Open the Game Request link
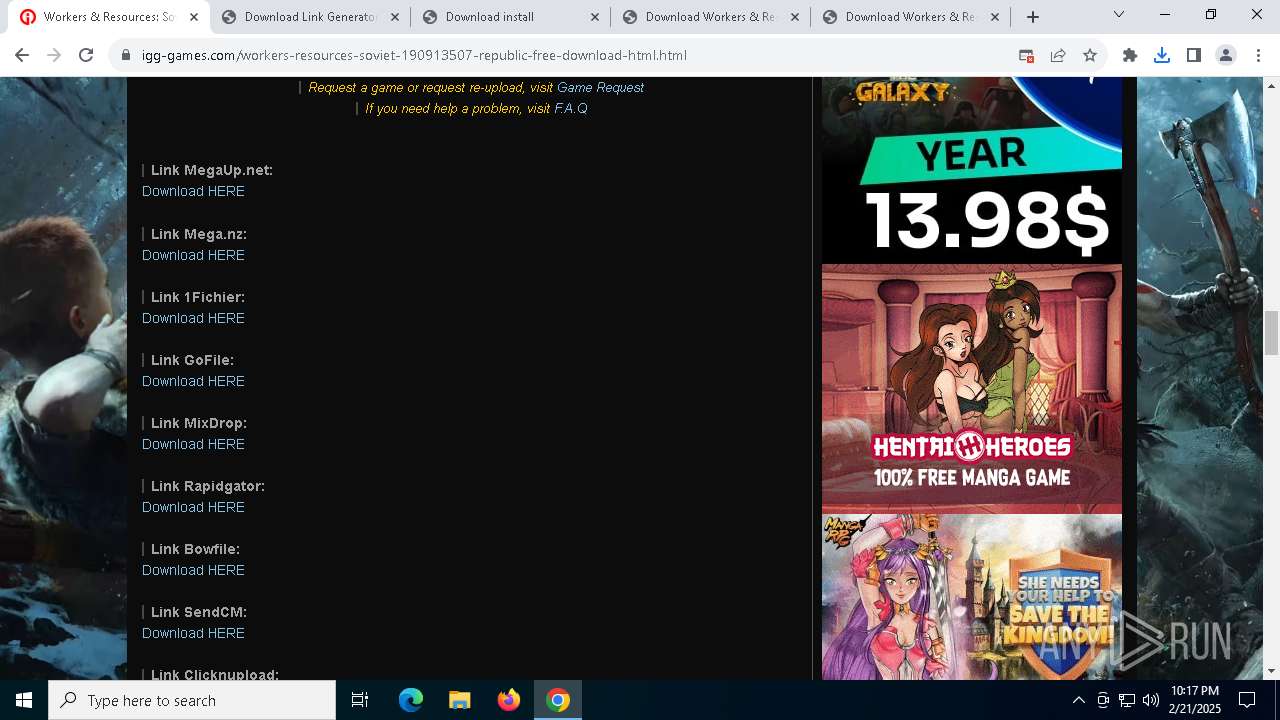 [600, 87]
